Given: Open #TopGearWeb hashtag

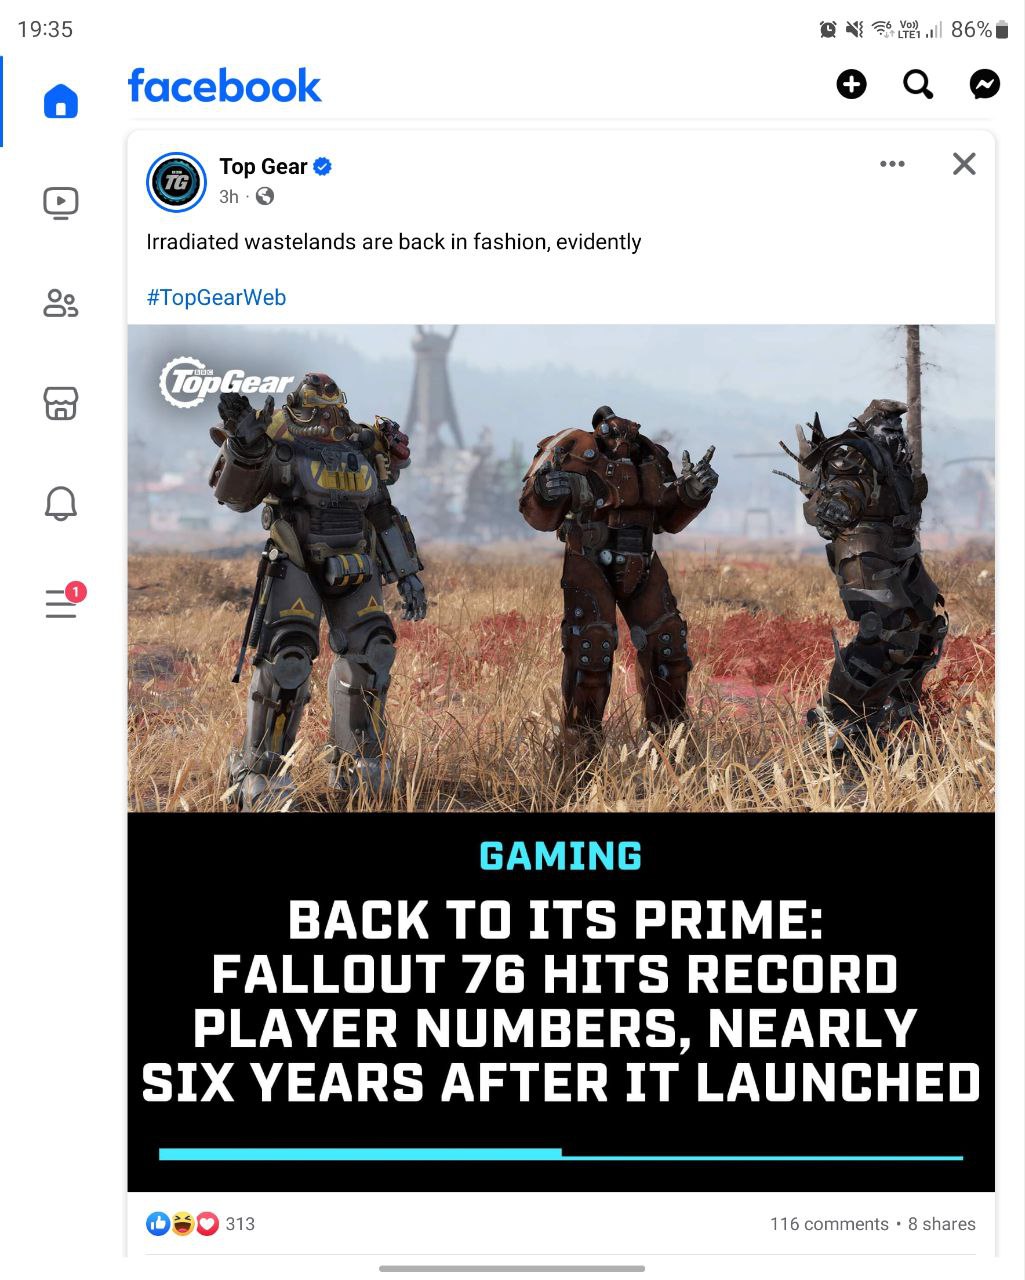Looking at the screenshot, I should [x=216, y=298].
